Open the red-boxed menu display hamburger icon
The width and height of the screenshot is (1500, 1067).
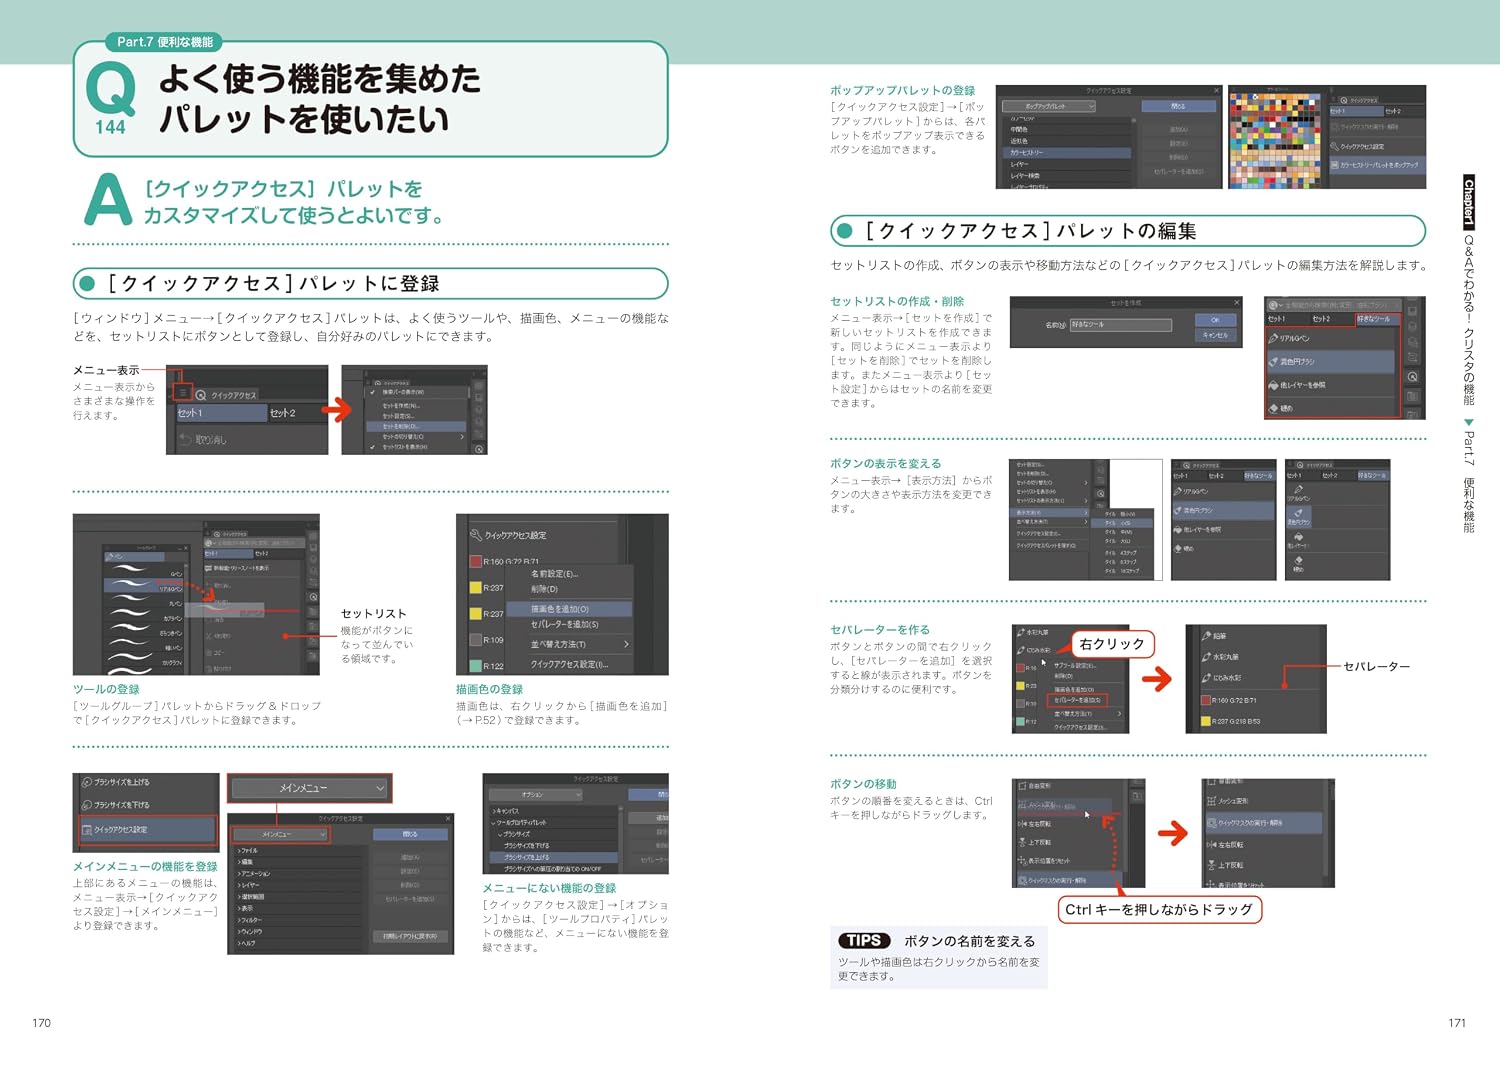point(182,393)
